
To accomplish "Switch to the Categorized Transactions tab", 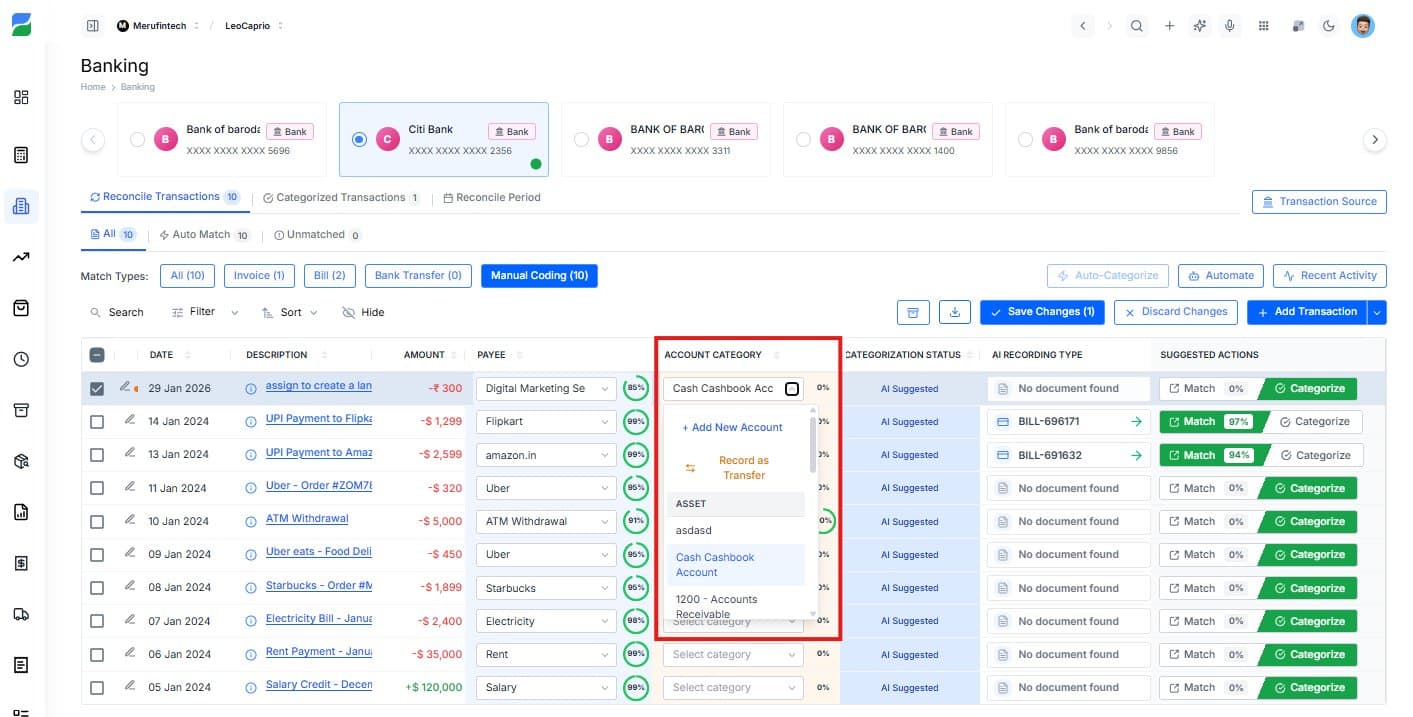I will coord(341,197).
